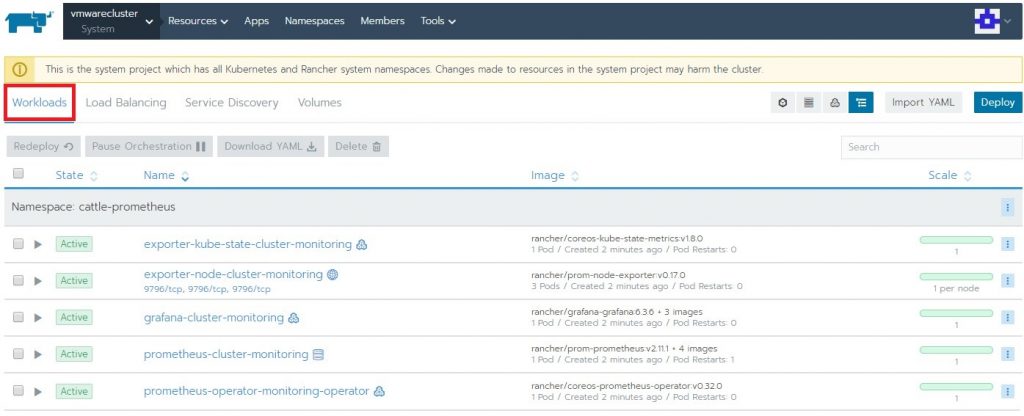
Task: Focus the workloads Search field
Action: (x=931, y=147)
